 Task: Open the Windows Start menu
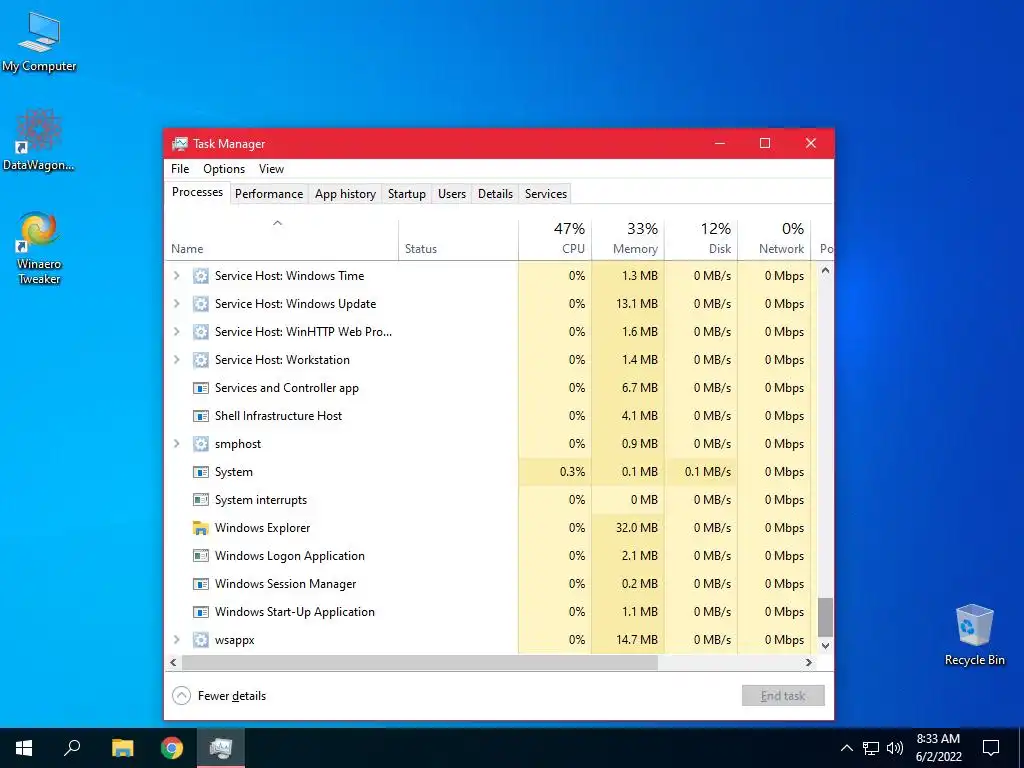(24, 748)
